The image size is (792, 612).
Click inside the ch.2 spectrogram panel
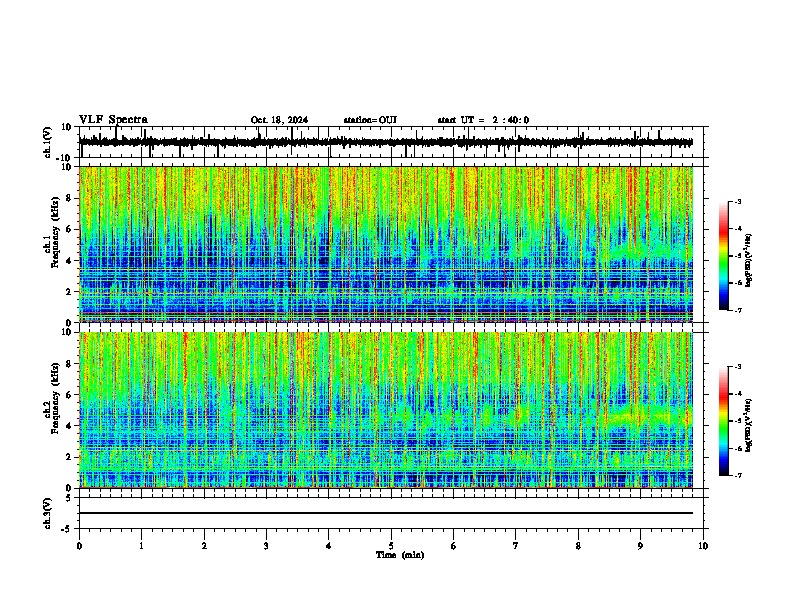[x=385, y=410]
